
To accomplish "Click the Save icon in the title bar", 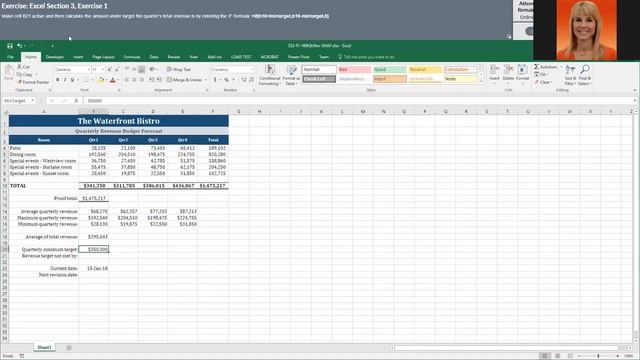I will (x=10, y=46).
